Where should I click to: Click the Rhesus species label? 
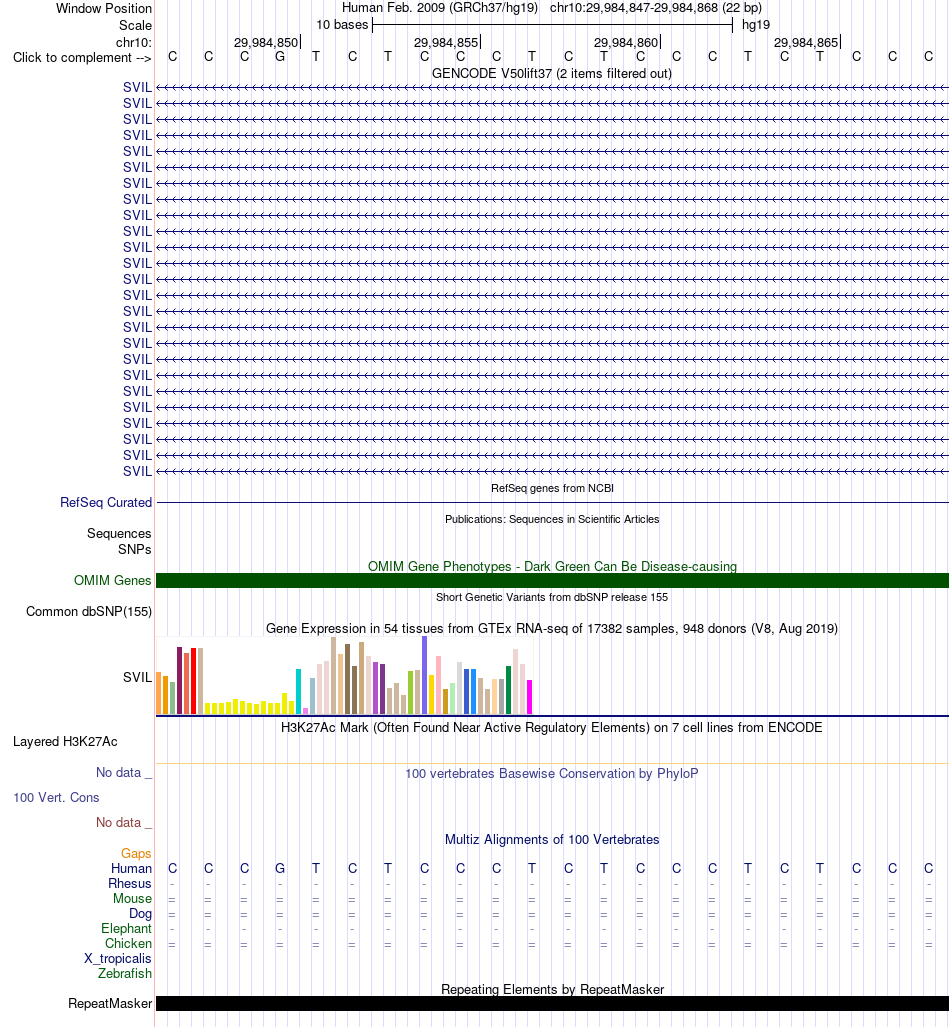coord(130,883)
